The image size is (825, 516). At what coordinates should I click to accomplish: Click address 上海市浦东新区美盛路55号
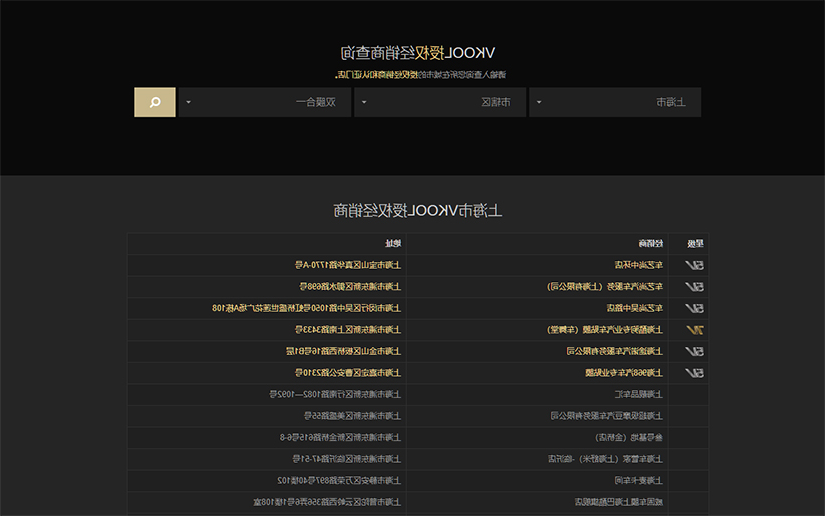pos(352,416)
